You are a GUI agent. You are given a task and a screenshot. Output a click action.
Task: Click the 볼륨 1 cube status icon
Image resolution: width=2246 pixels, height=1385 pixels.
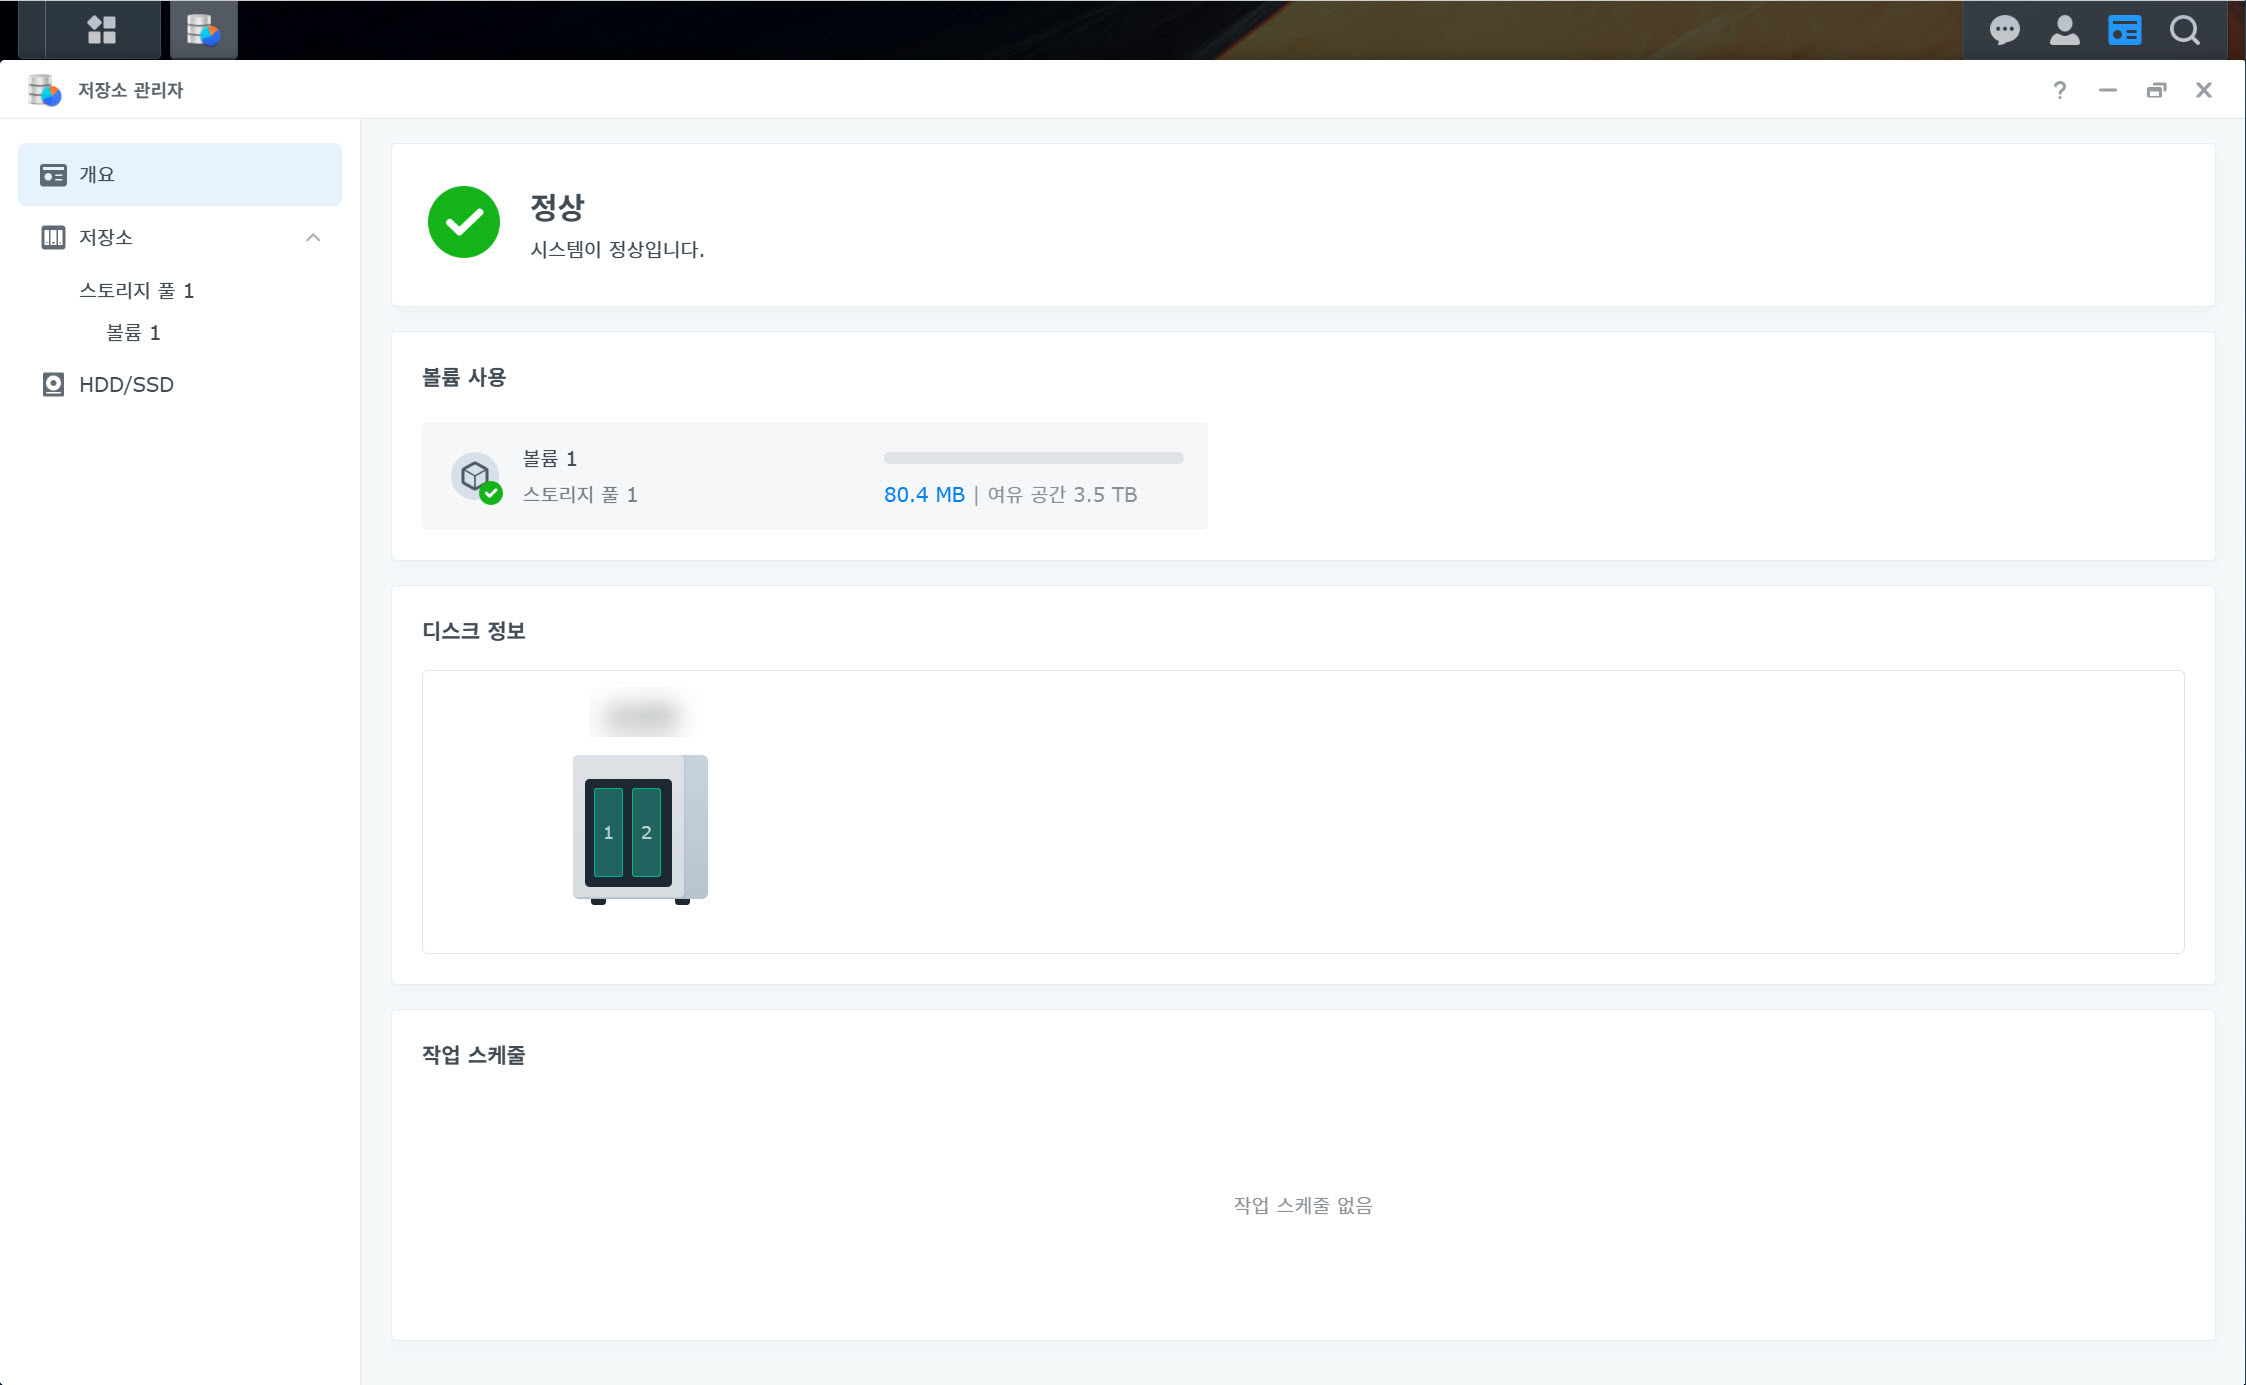(475, 476)
